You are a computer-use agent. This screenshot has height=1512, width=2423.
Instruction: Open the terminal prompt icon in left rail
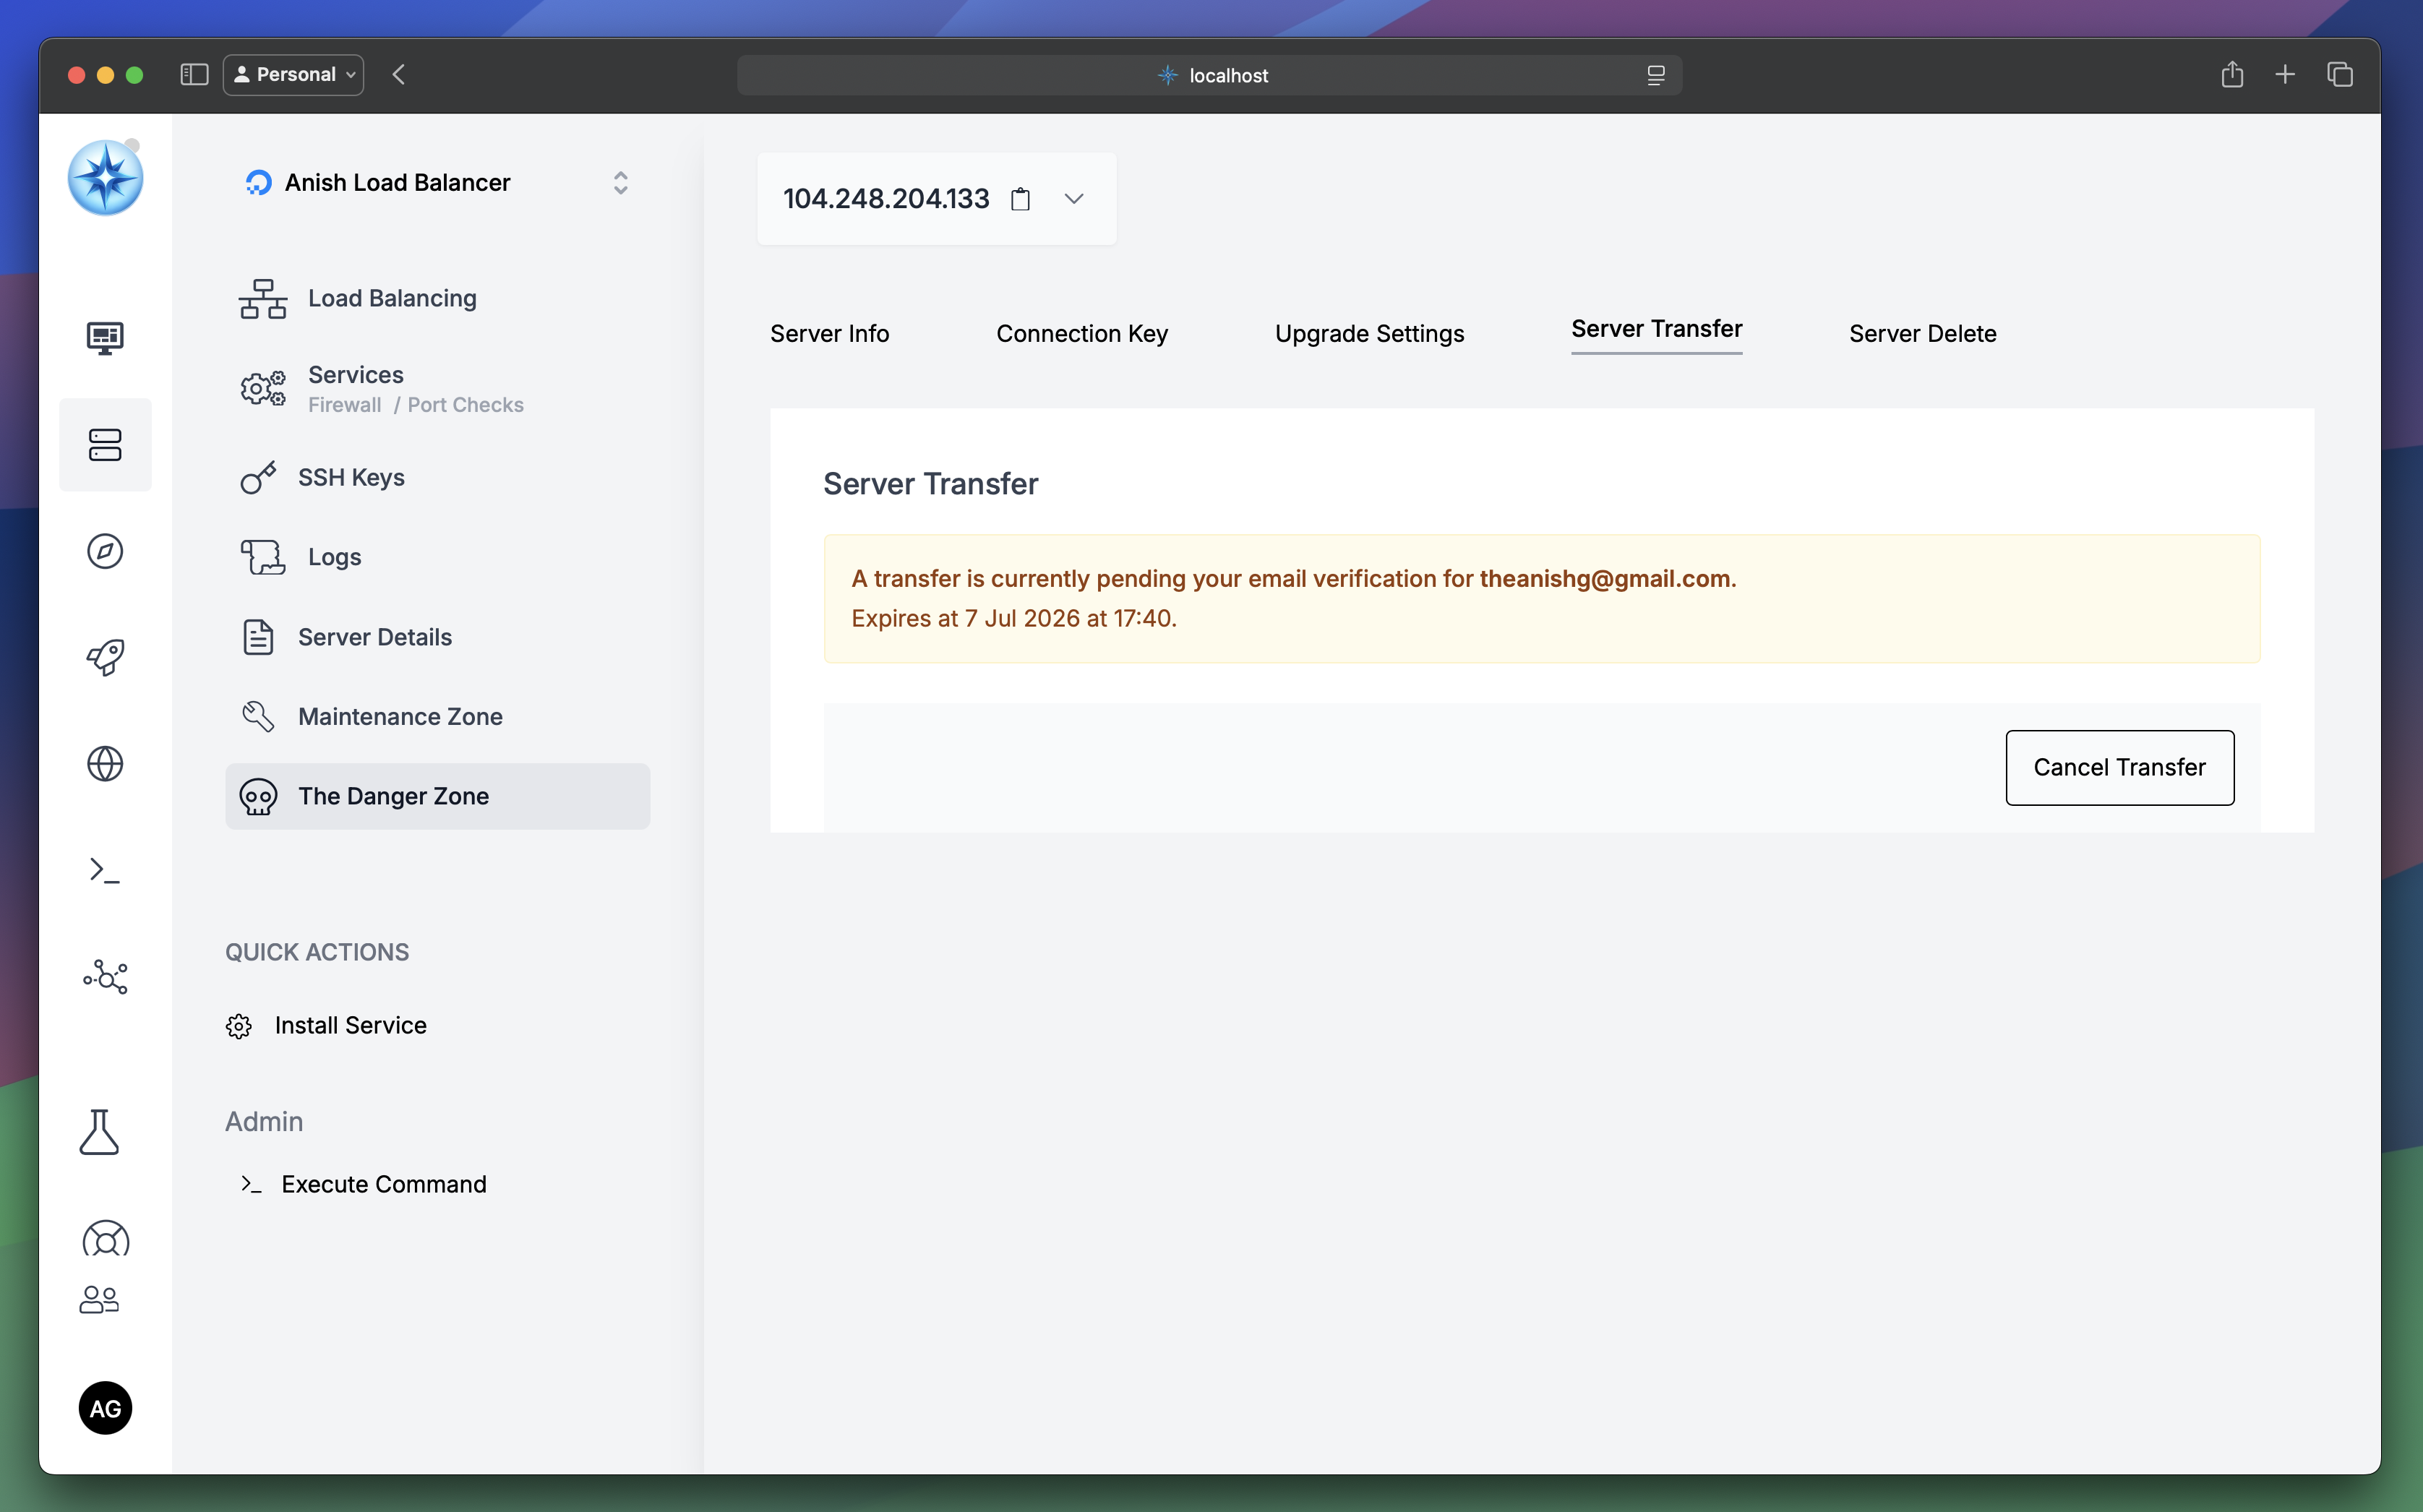(x=105, y=870)
